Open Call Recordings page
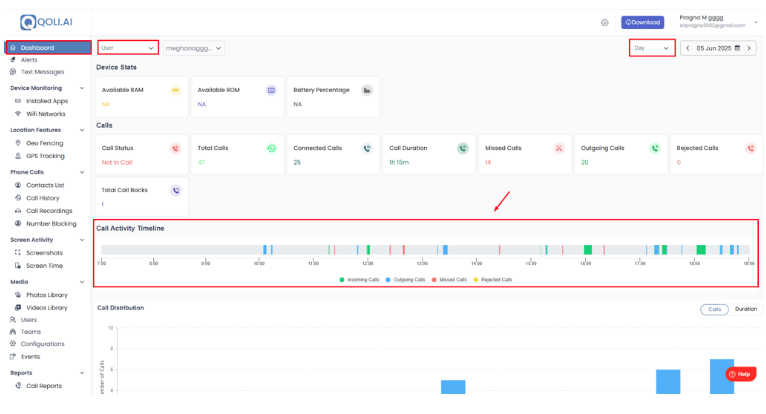The height and width of the screenshot is (414, 766). coord(49,211)
